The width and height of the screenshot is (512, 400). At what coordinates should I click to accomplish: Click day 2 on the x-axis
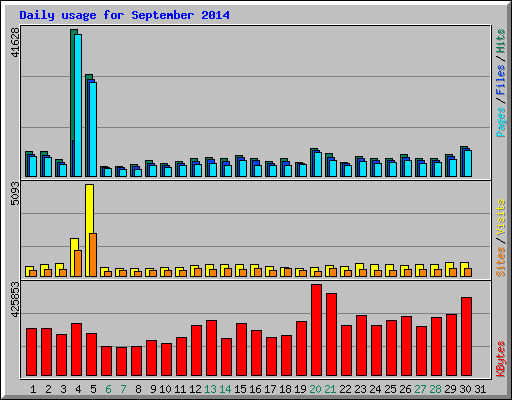coord(48,389)
